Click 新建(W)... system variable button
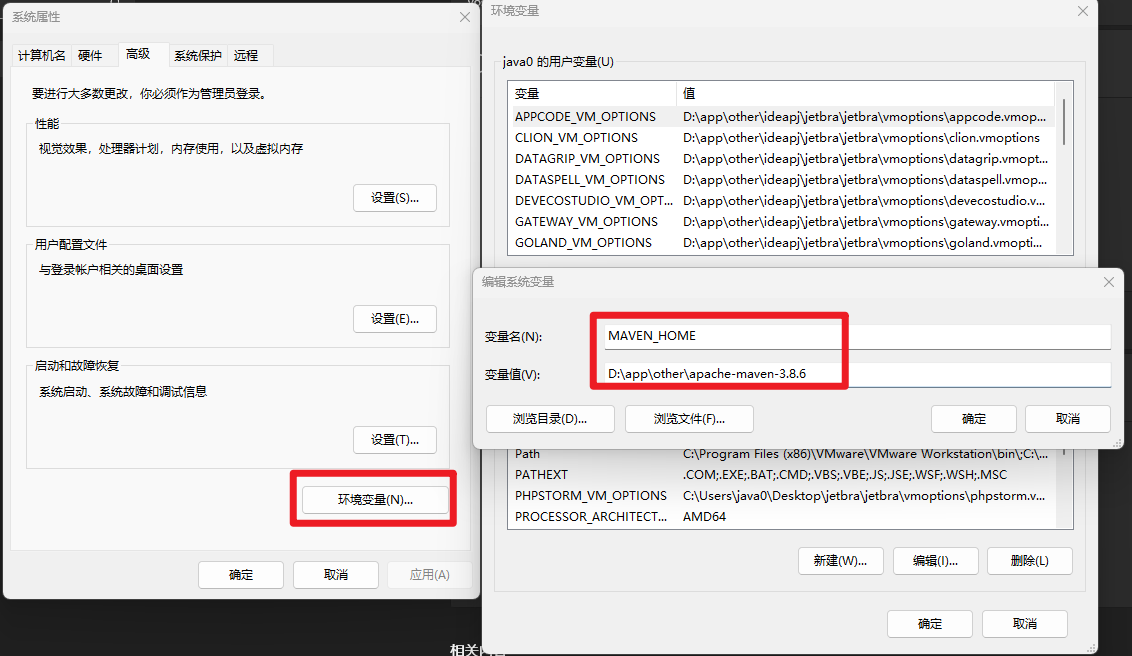Screen dimensions: 1132x656 tap(840, 561)
